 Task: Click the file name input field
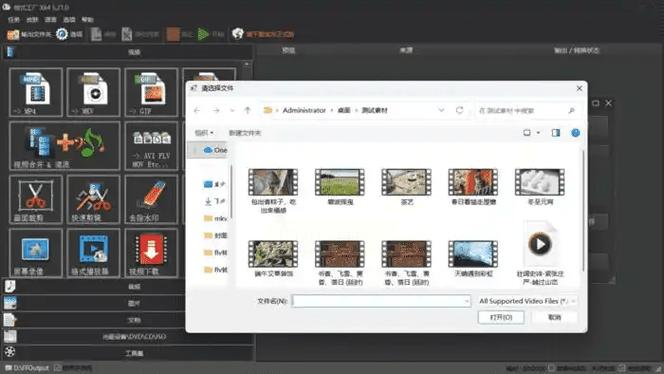coord(381,301)
